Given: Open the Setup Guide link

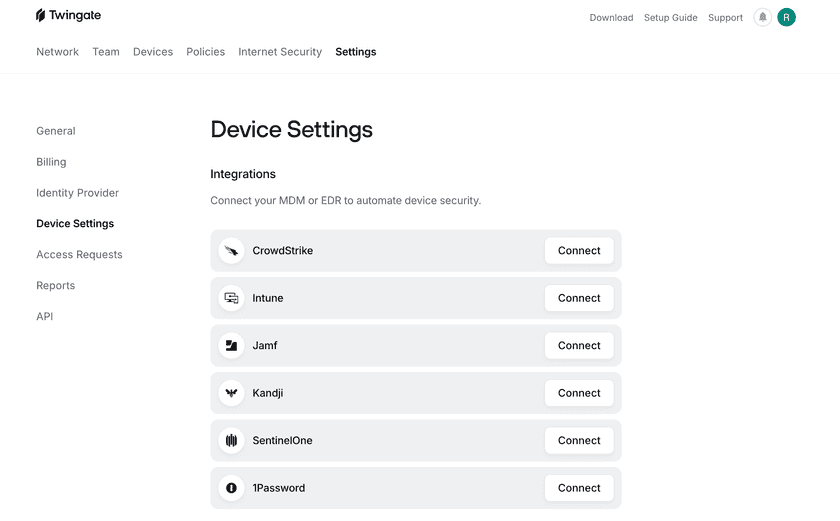Looking at the screenshot, I should click(x=670, y=18).
